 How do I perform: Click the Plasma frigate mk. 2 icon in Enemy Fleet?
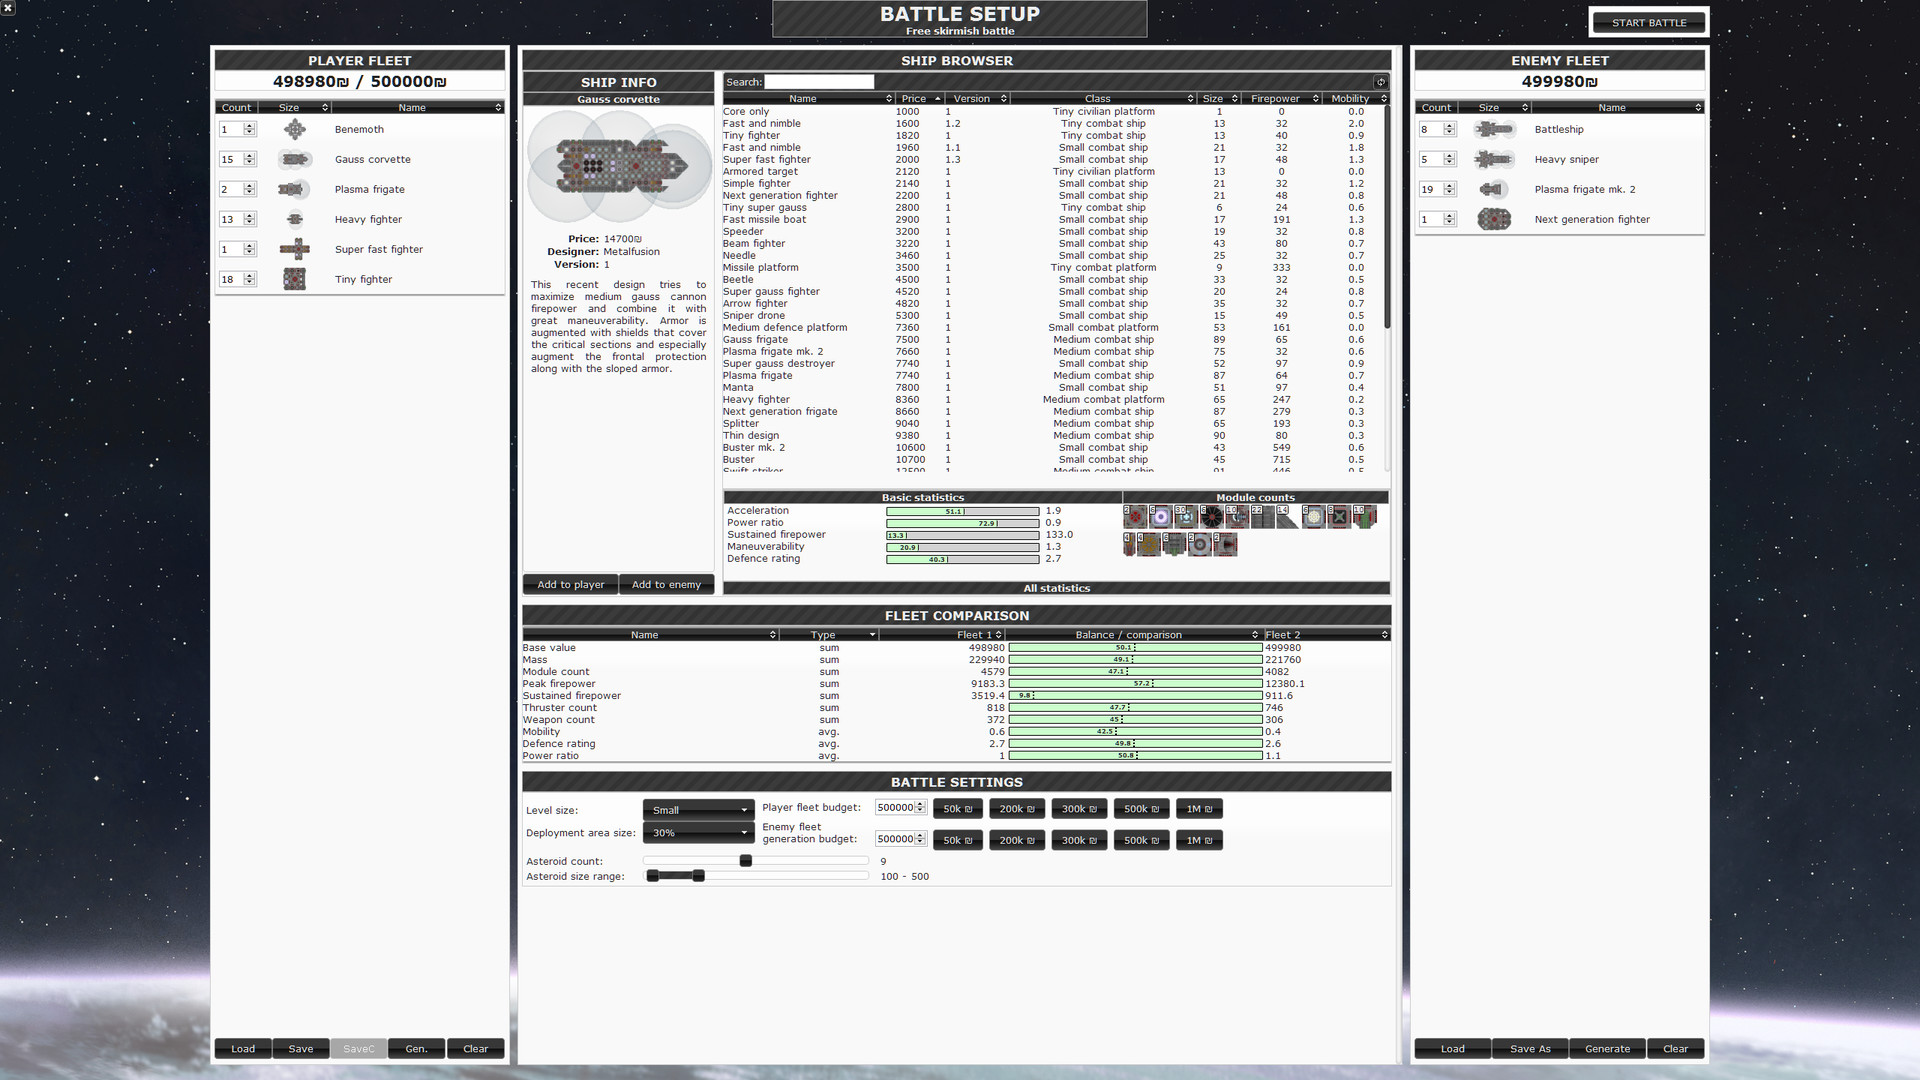click(x=1493, y=189)
